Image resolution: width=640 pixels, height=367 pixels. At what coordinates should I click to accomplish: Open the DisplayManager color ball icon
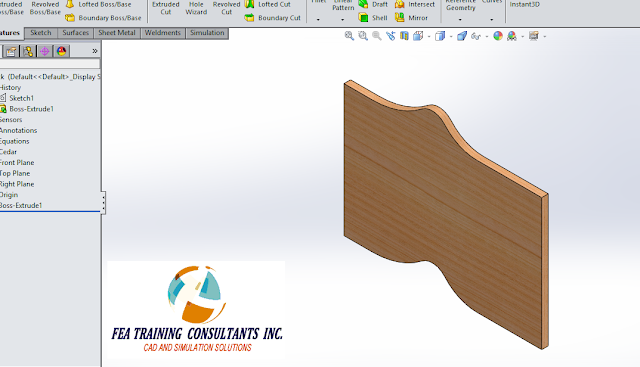[x=61, y=51]
